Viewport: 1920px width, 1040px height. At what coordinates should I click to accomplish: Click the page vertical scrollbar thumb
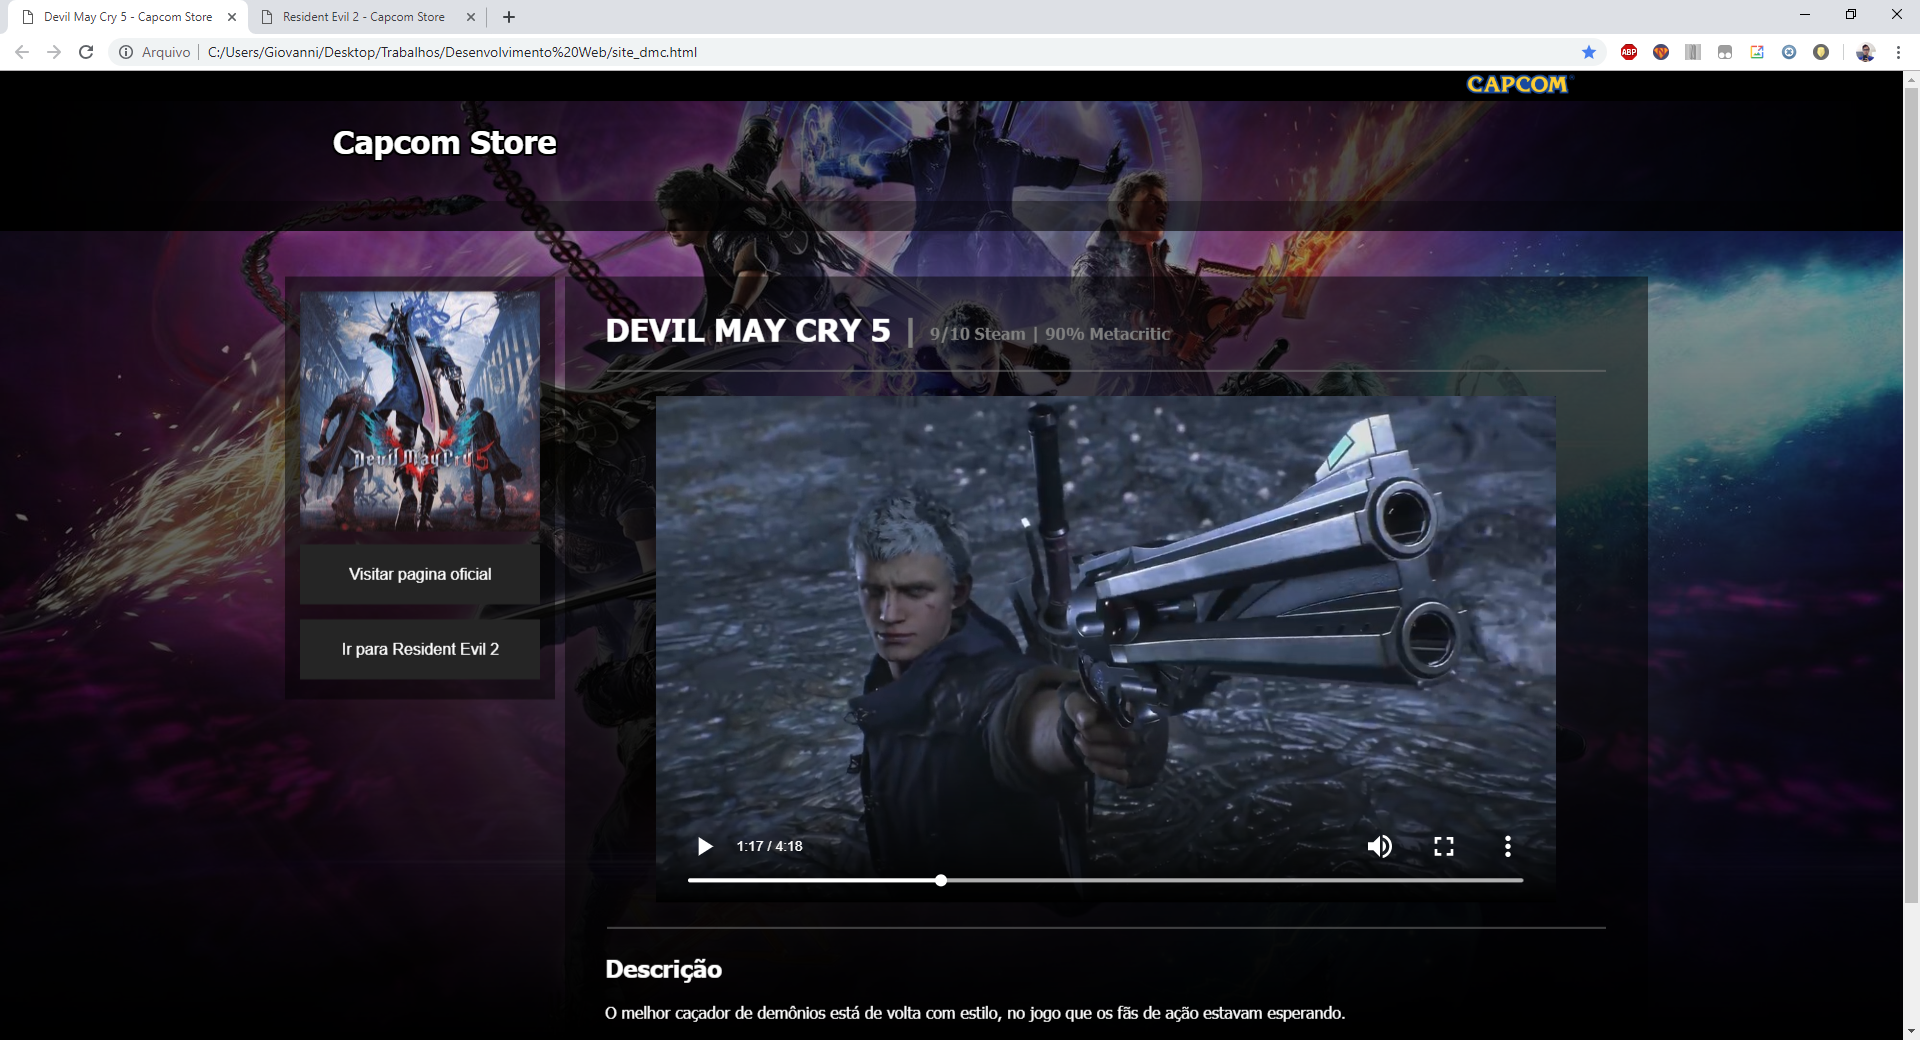1911,494
